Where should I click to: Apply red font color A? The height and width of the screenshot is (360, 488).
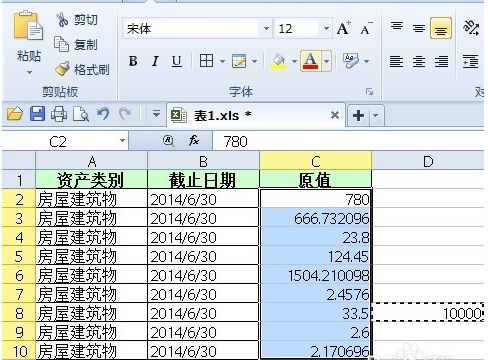tap(310, 61)
